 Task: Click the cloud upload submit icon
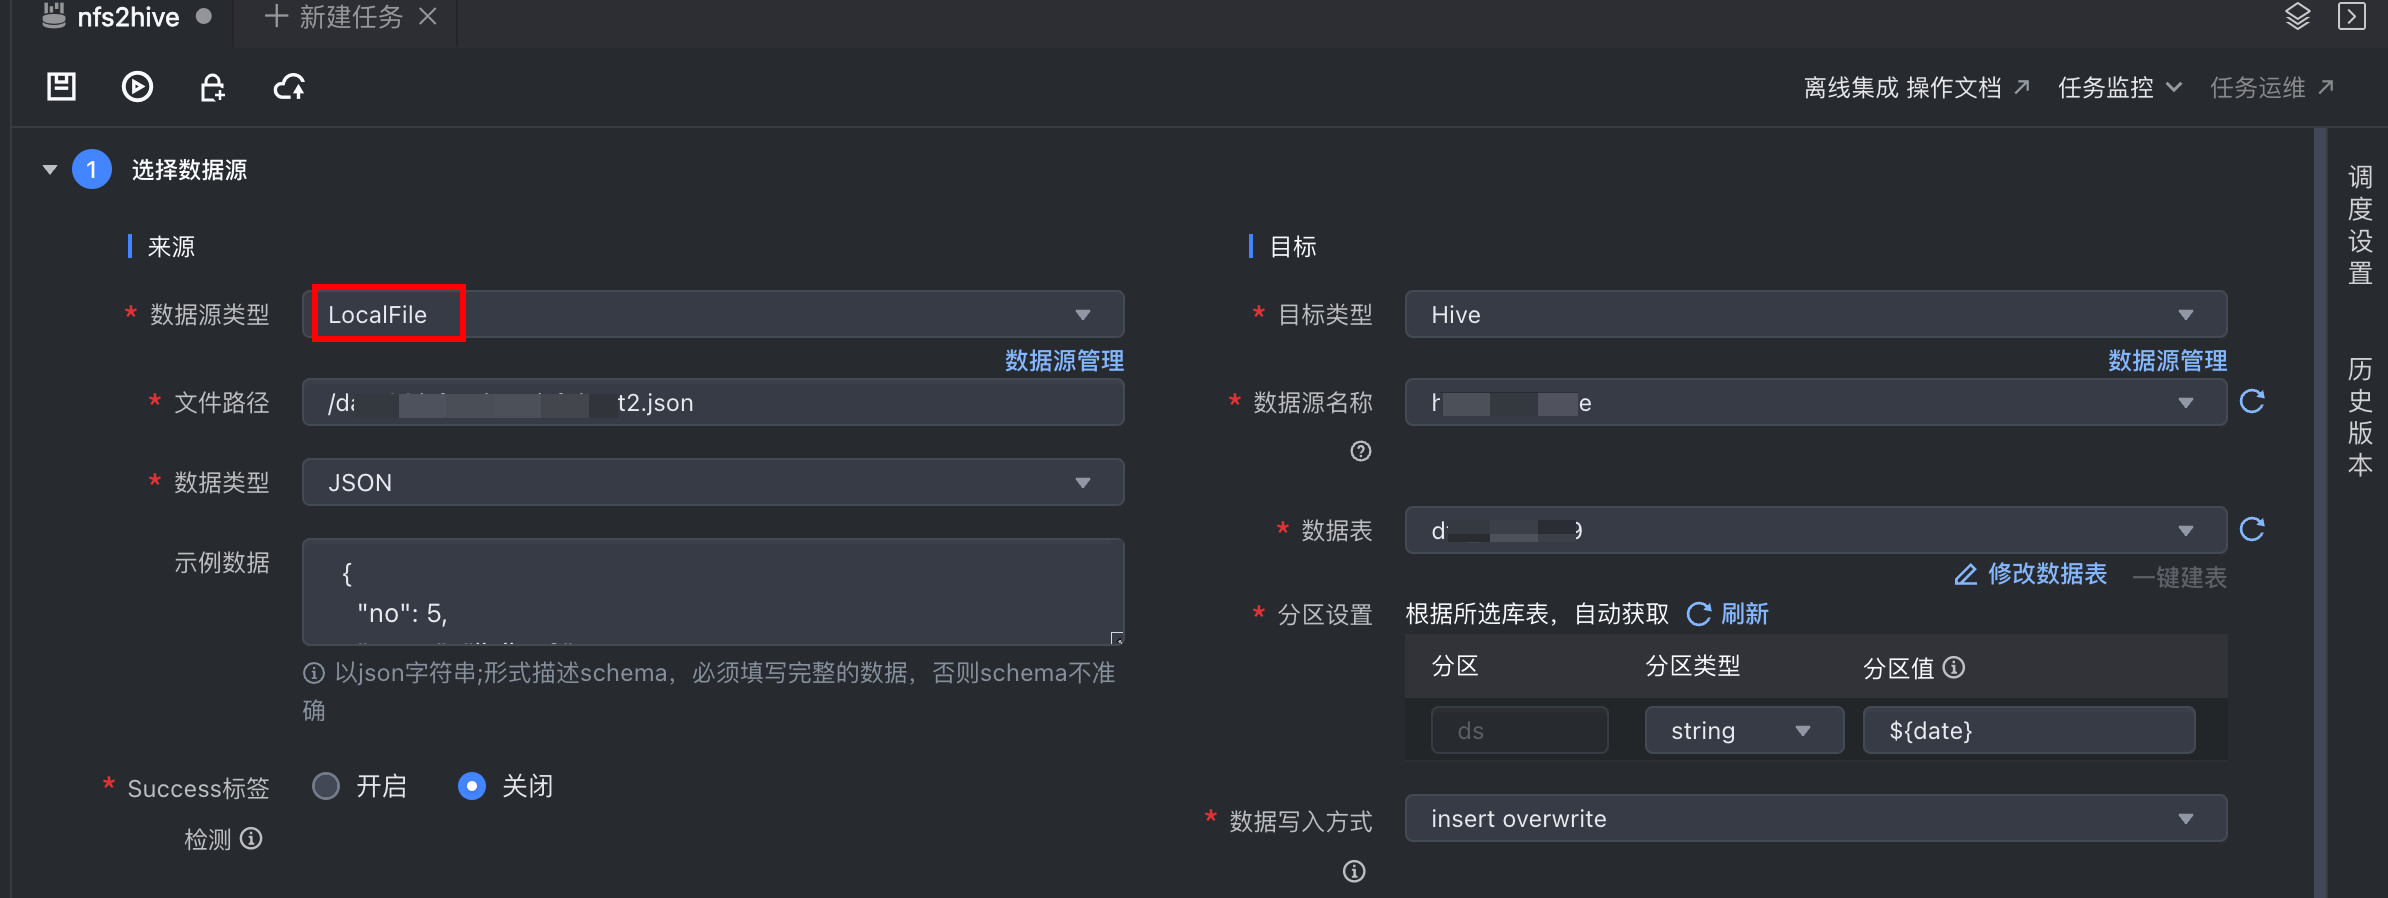click(289, 87)
